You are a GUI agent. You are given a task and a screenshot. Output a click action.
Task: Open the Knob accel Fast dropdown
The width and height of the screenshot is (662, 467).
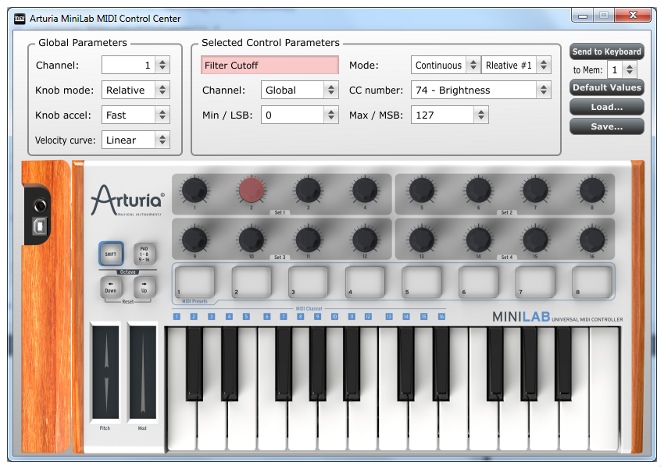(x=136, y=115)
